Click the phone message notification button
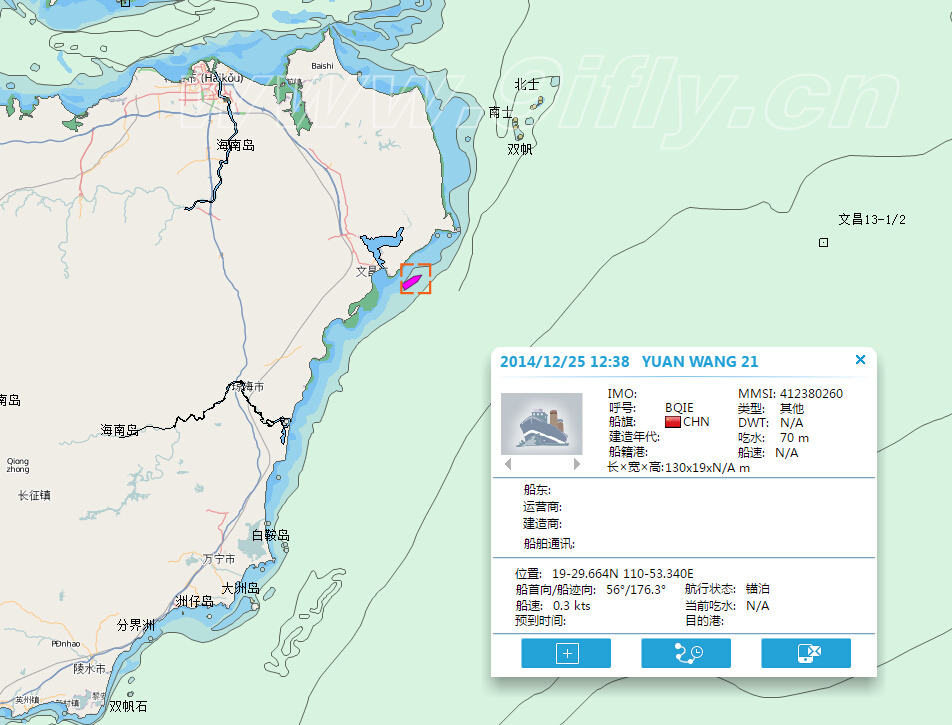 click(805, 653)
